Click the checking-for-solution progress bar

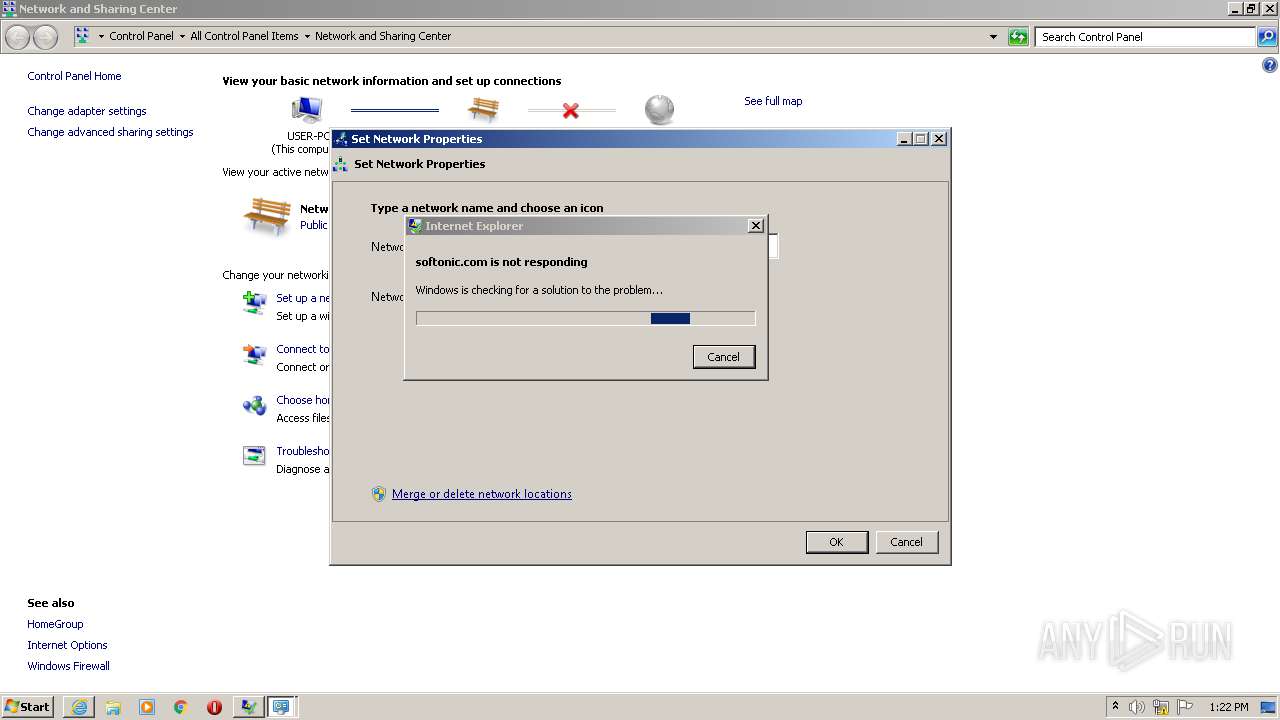coord(586,318)
